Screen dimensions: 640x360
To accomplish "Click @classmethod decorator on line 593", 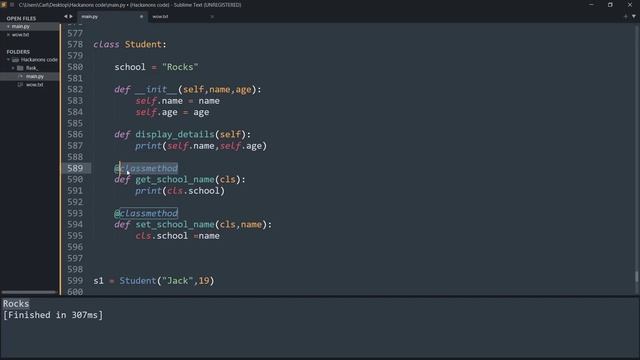I will point(146,213).
